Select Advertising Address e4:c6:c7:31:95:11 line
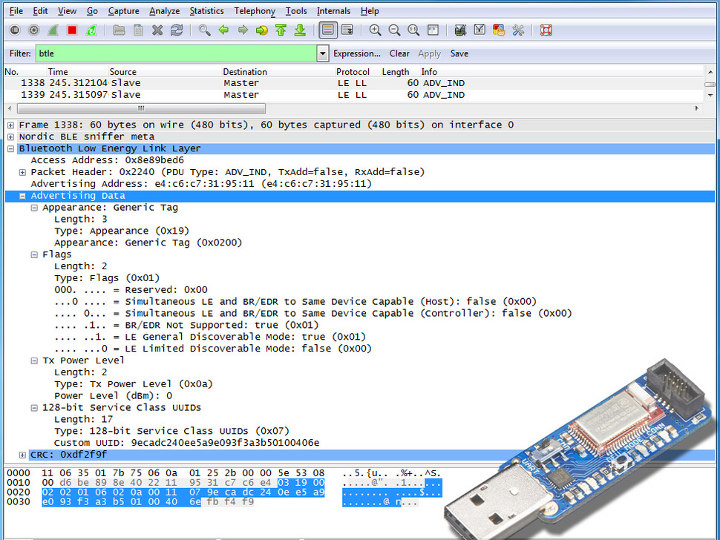This screenshot has height=540, width=720. 201,184
